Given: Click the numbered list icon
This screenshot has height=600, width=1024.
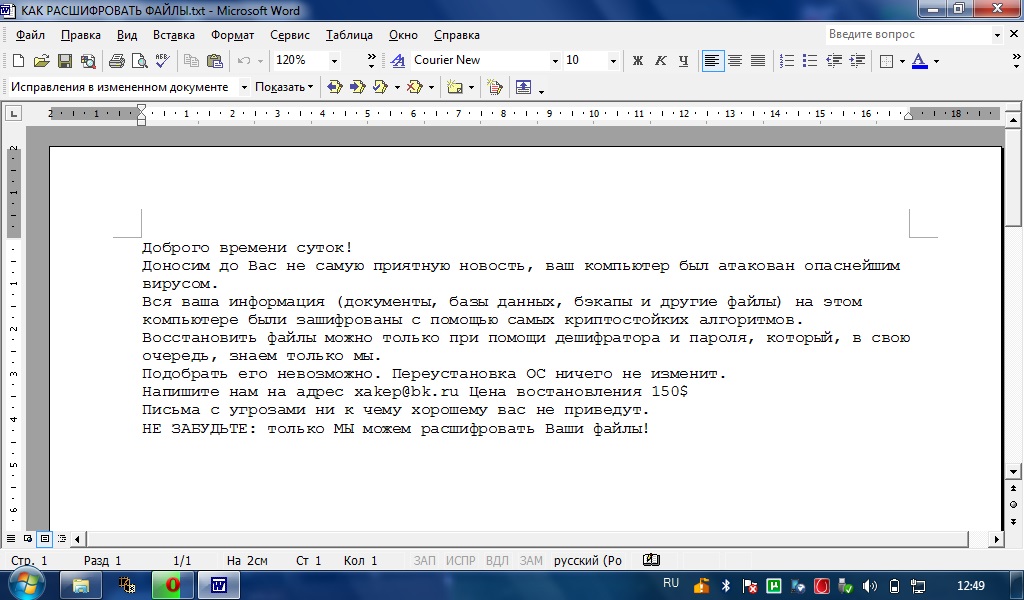Looking at the screenshot, I should [x=787, y=61].
